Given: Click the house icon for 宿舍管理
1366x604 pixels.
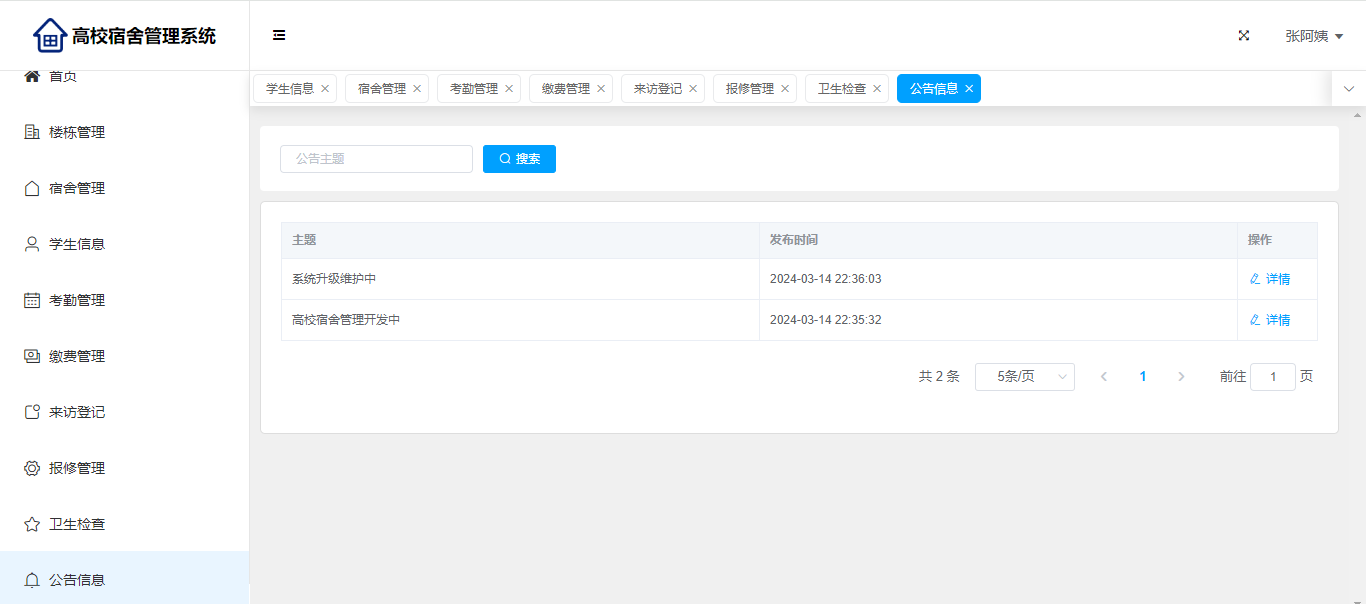Looking at the screenshot, I should tap(32, 188).
